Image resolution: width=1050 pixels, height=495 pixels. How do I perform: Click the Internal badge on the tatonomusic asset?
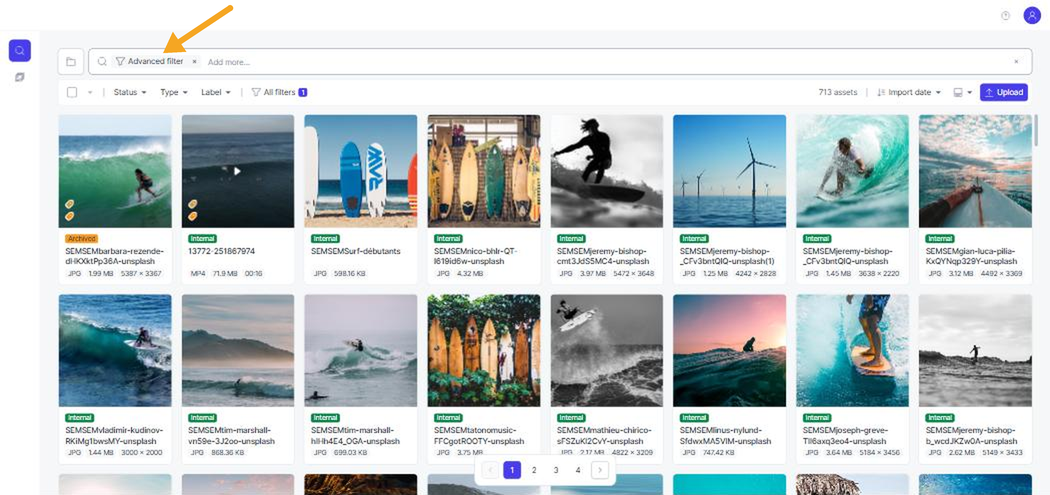point(448,418)
